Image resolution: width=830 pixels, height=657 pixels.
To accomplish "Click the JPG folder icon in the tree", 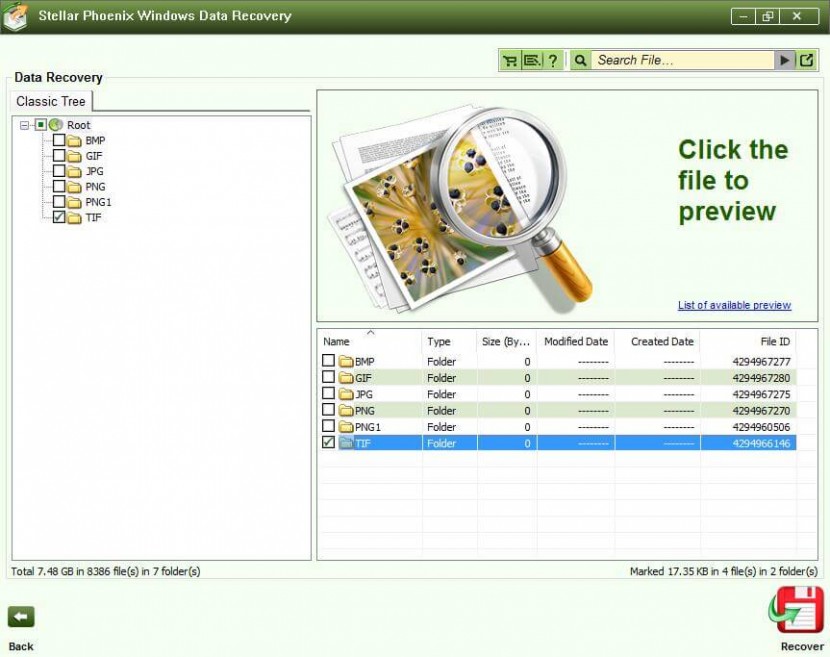I will 74,172.
